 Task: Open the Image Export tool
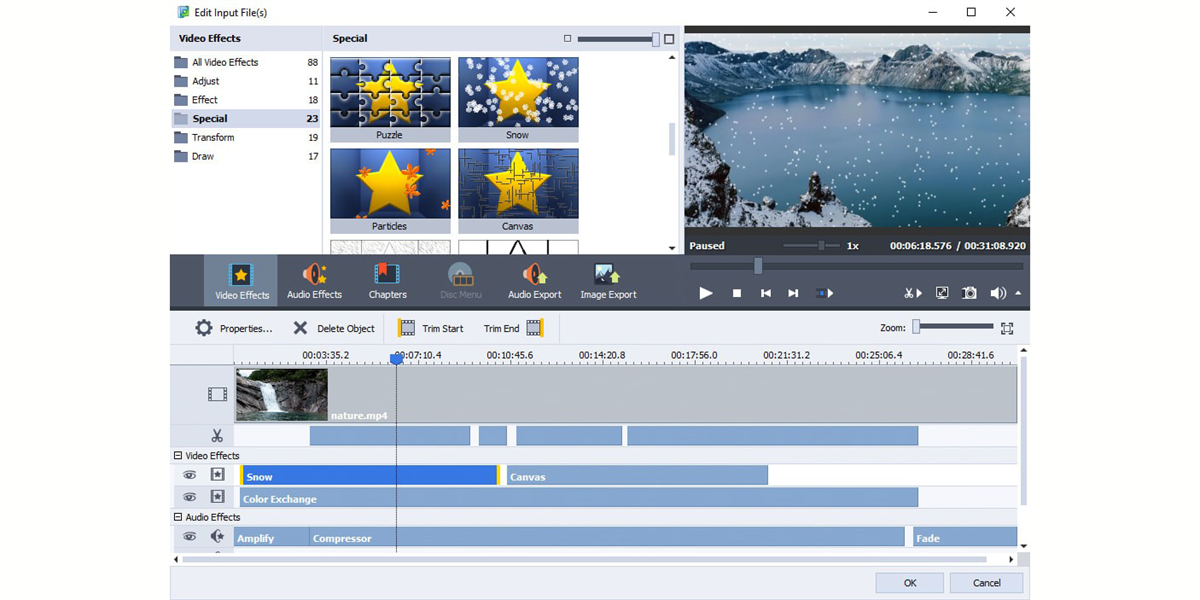pos(607,280)
